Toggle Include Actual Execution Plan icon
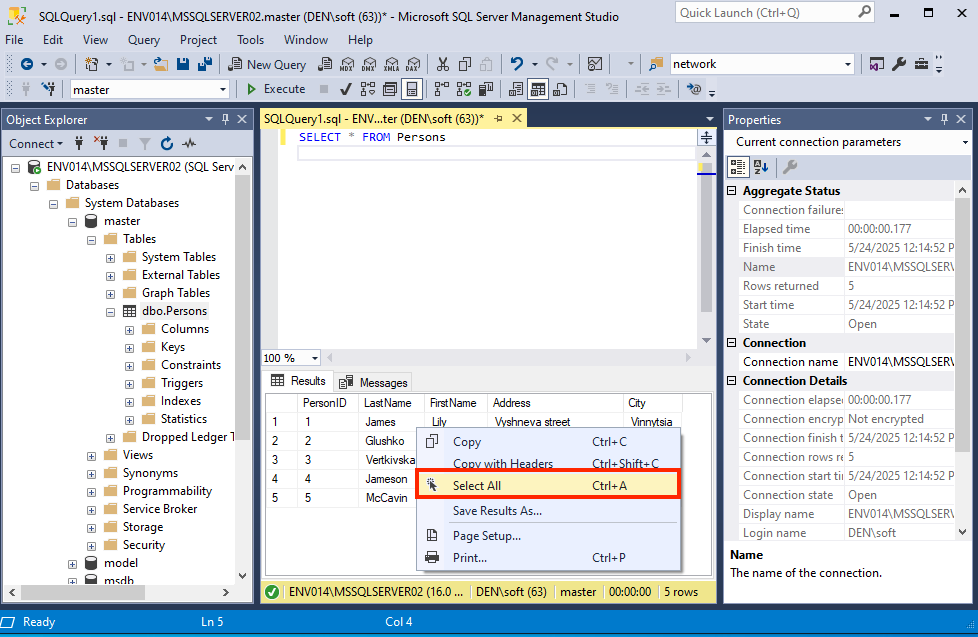The height and width of the screenshot is (637, 978). (x=442, y=89)
